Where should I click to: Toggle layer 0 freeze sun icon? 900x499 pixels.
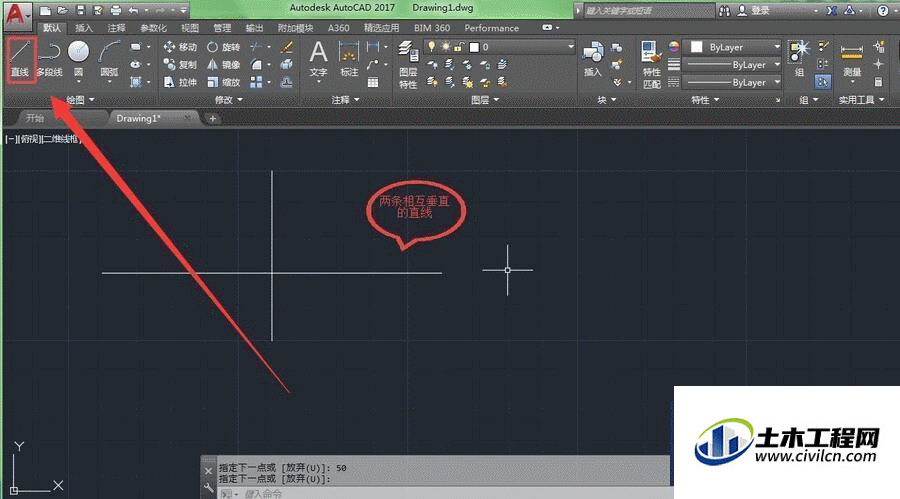[x=445, y=47]
